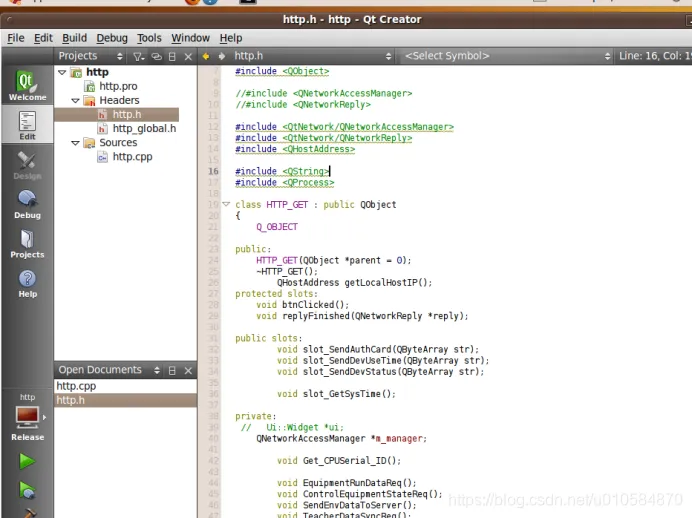Select http.h in Headers tree
This screenshot has width=692, height=518.
coord(127,115)
